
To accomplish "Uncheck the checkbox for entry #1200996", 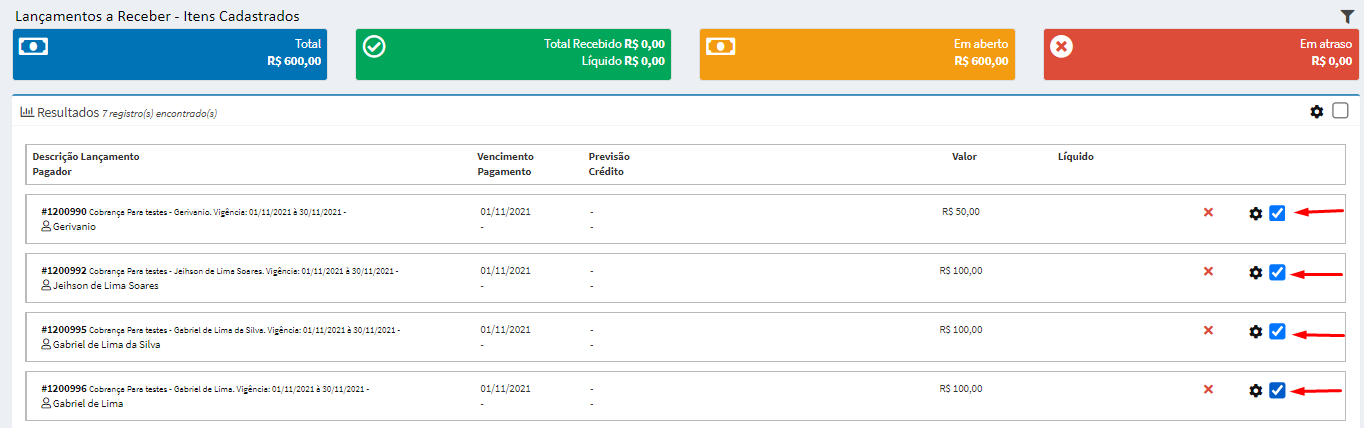I will pos(1277,390).
